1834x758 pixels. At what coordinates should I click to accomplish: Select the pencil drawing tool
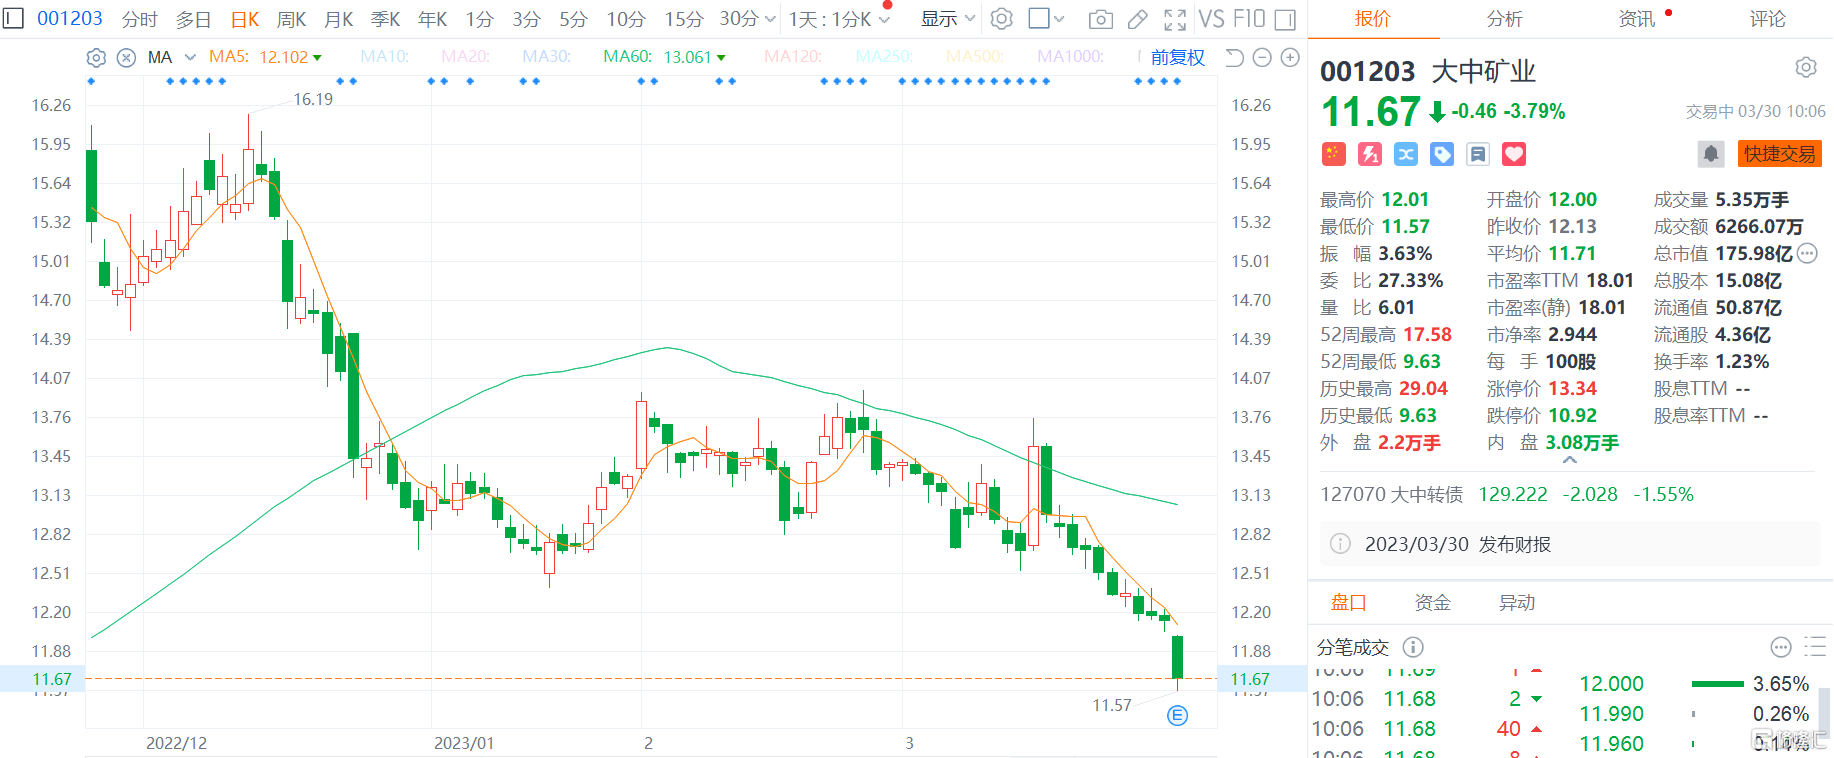(1138, 19)
